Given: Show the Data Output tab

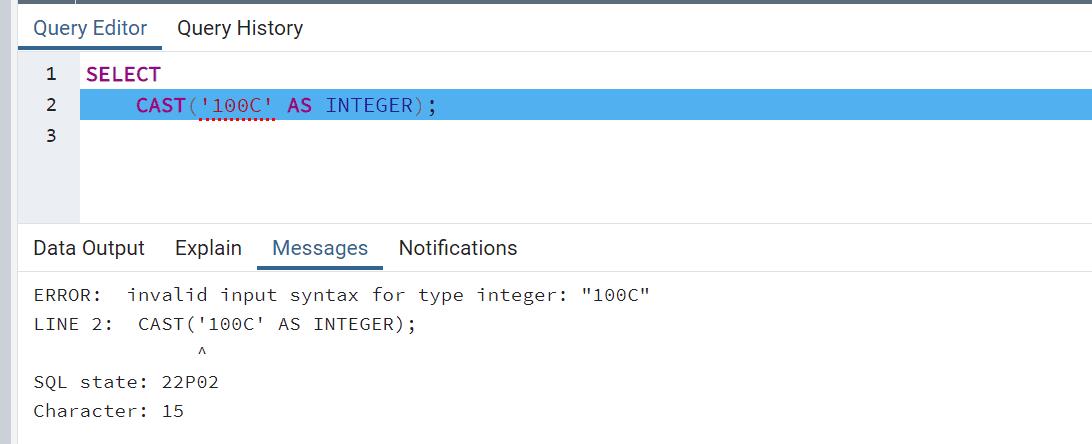Looking at the screenshot, I should pyautogui.click(x=89, y=248).
